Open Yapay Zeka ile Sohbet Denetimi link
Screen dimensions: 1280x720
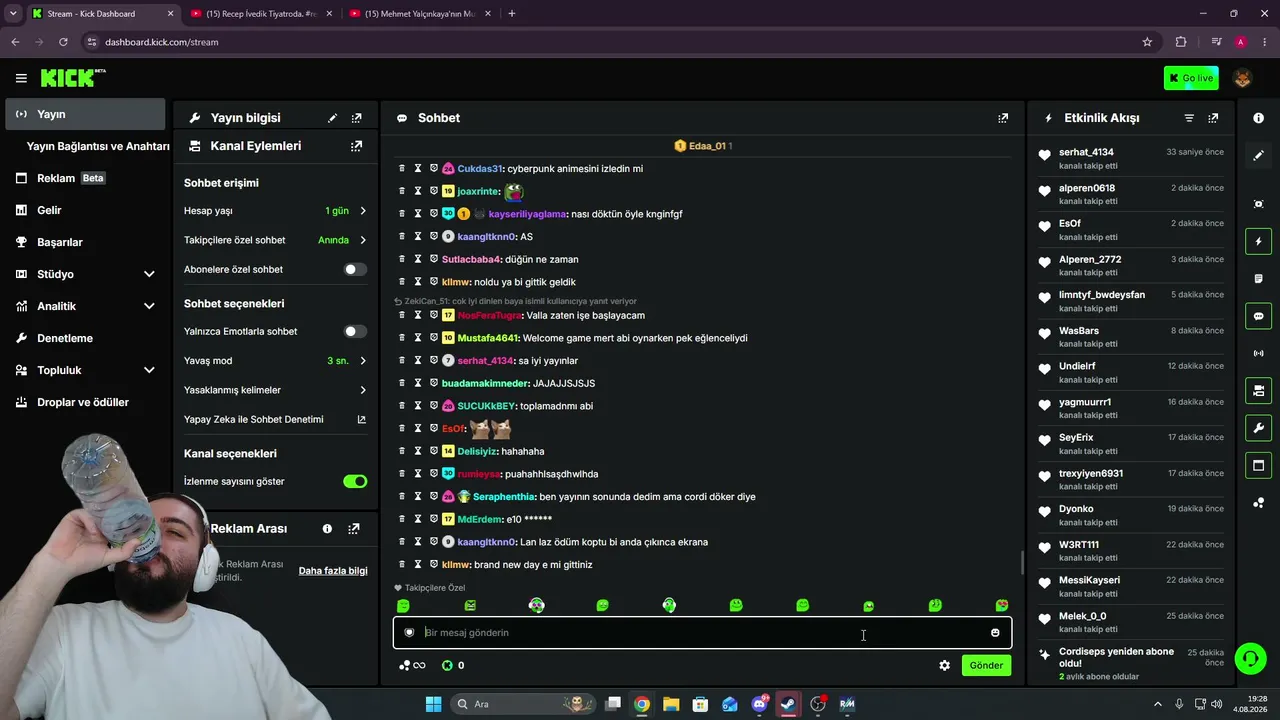point(275,419)
